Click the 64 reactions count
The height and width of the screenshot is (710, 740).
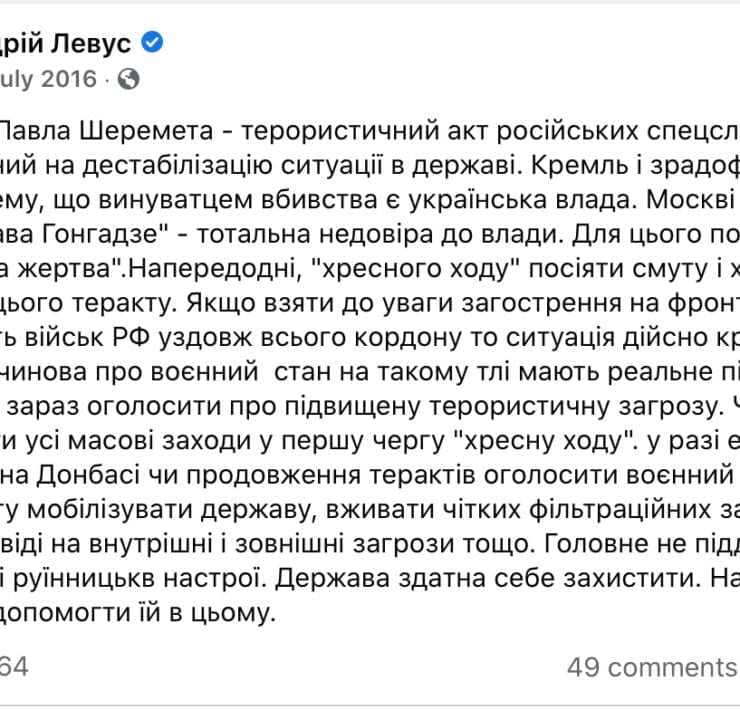tap(14, 667)
